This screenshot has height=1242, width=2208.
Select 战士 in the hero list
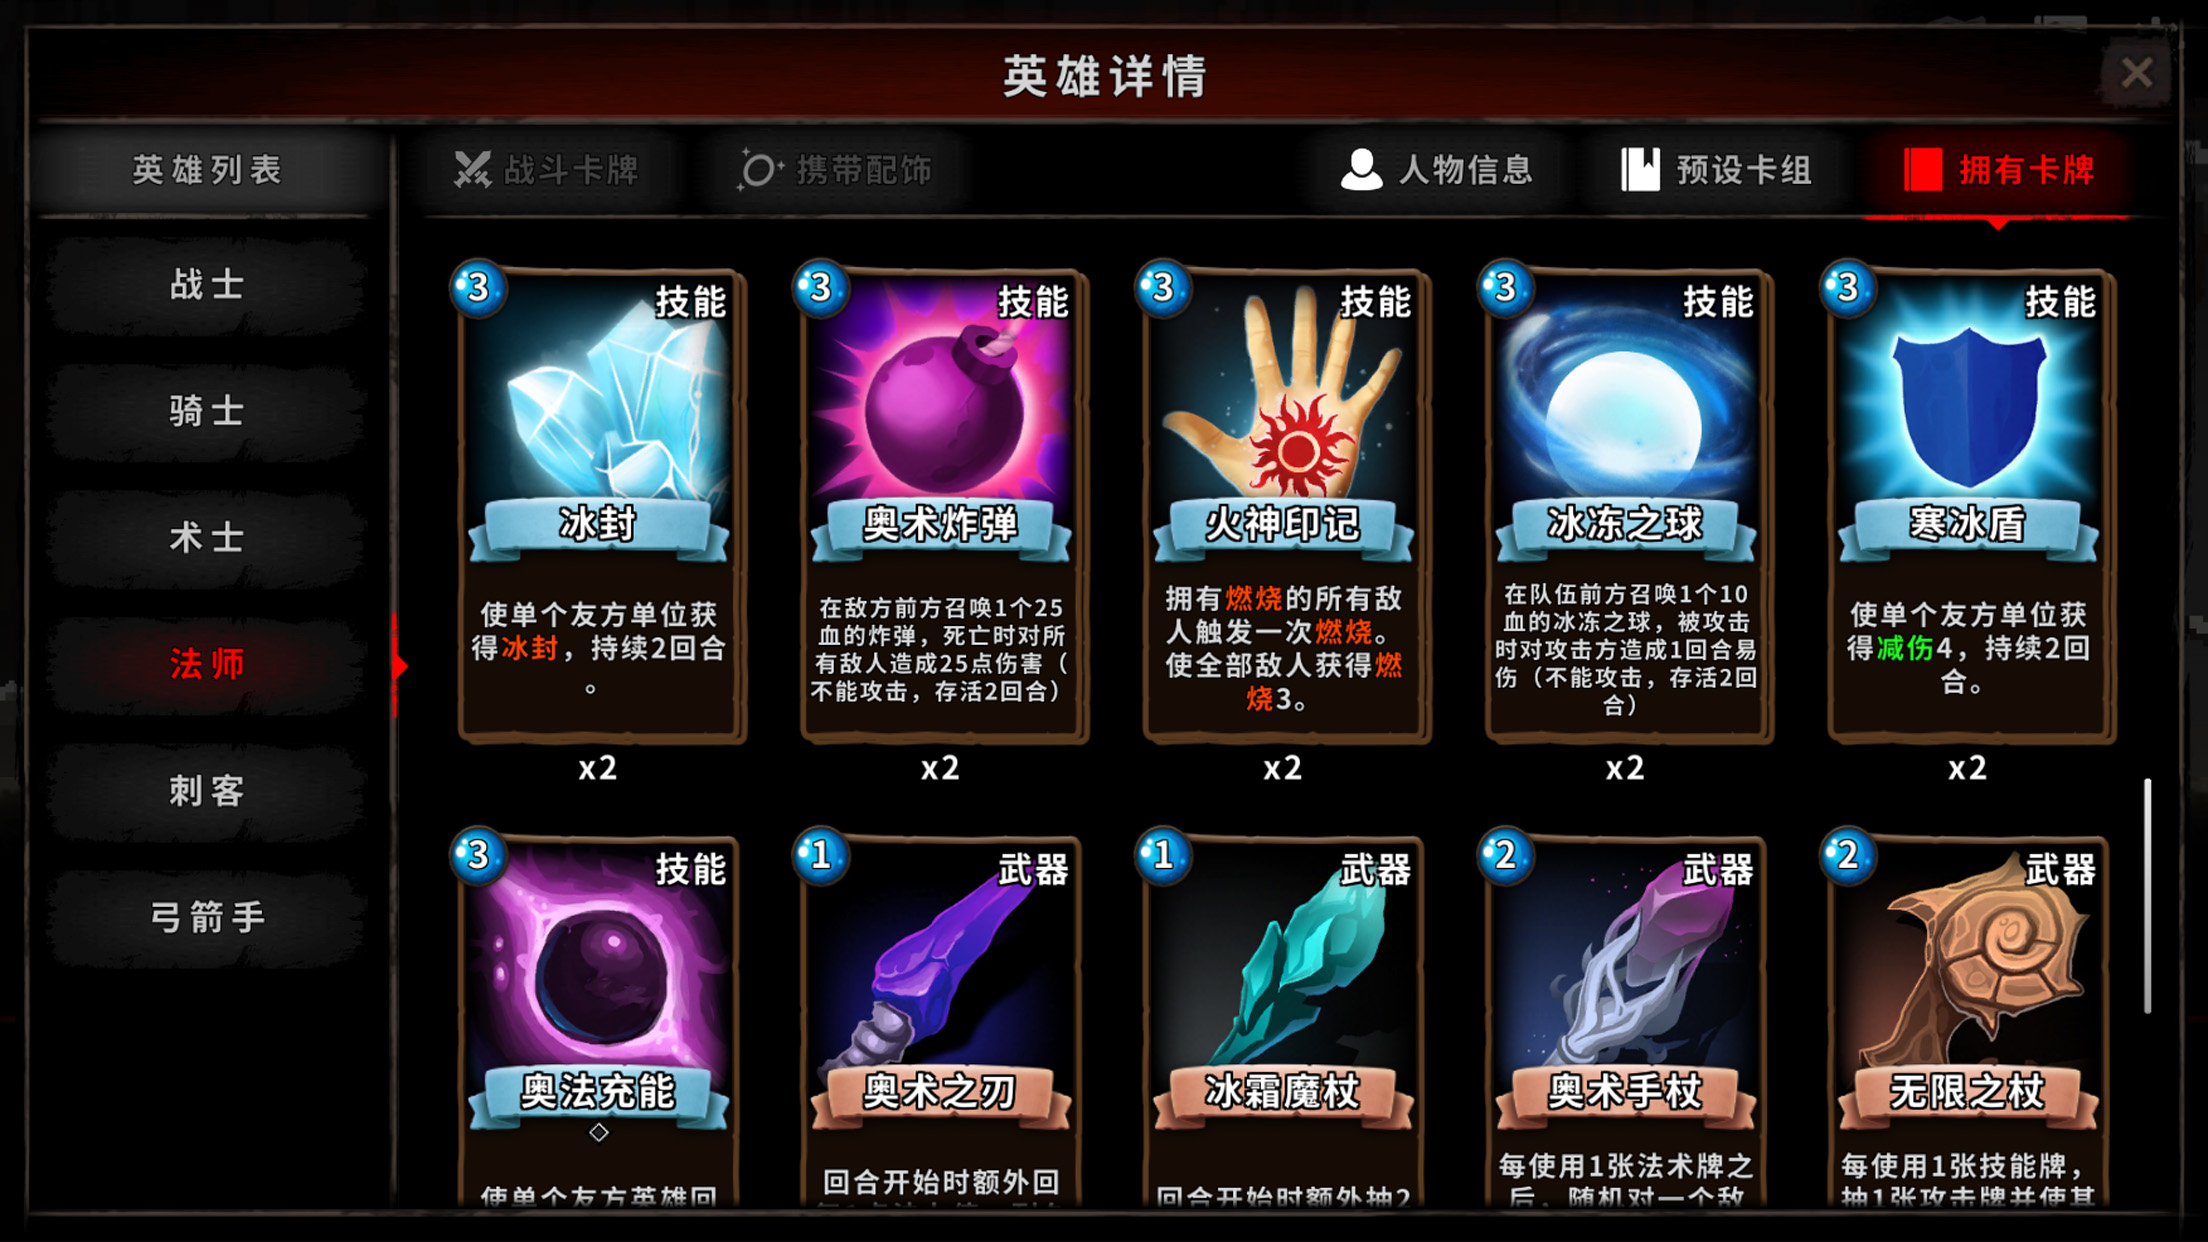[207, 285]
